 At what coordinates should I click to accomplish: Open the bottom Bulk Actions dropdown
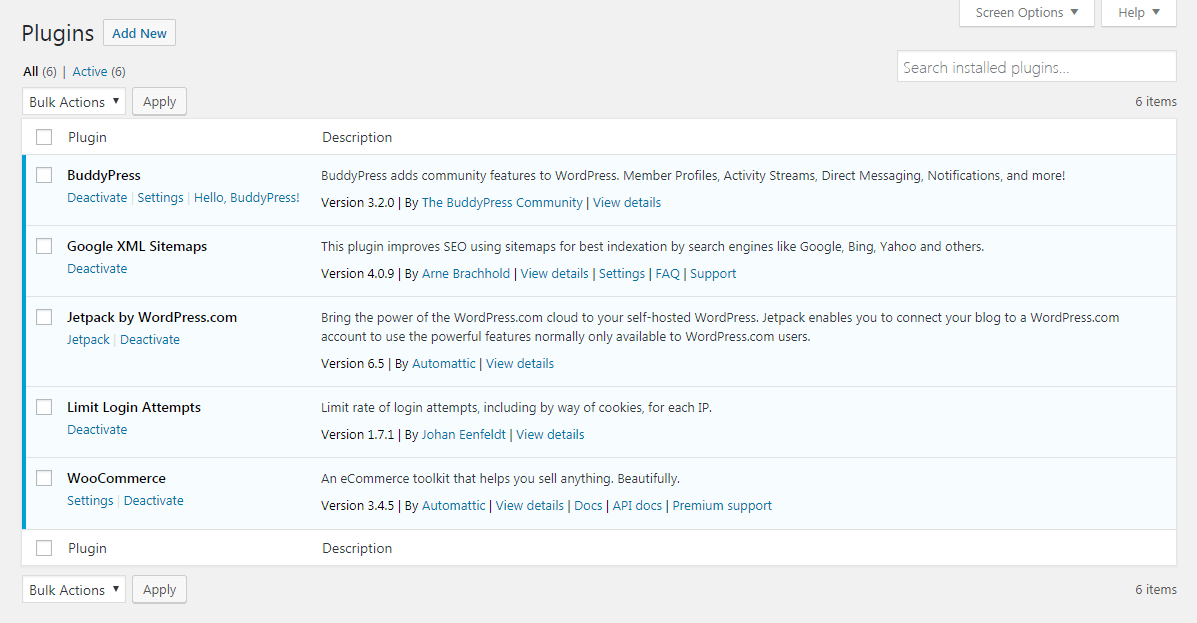pyautogui.click(x=73, y=589)
